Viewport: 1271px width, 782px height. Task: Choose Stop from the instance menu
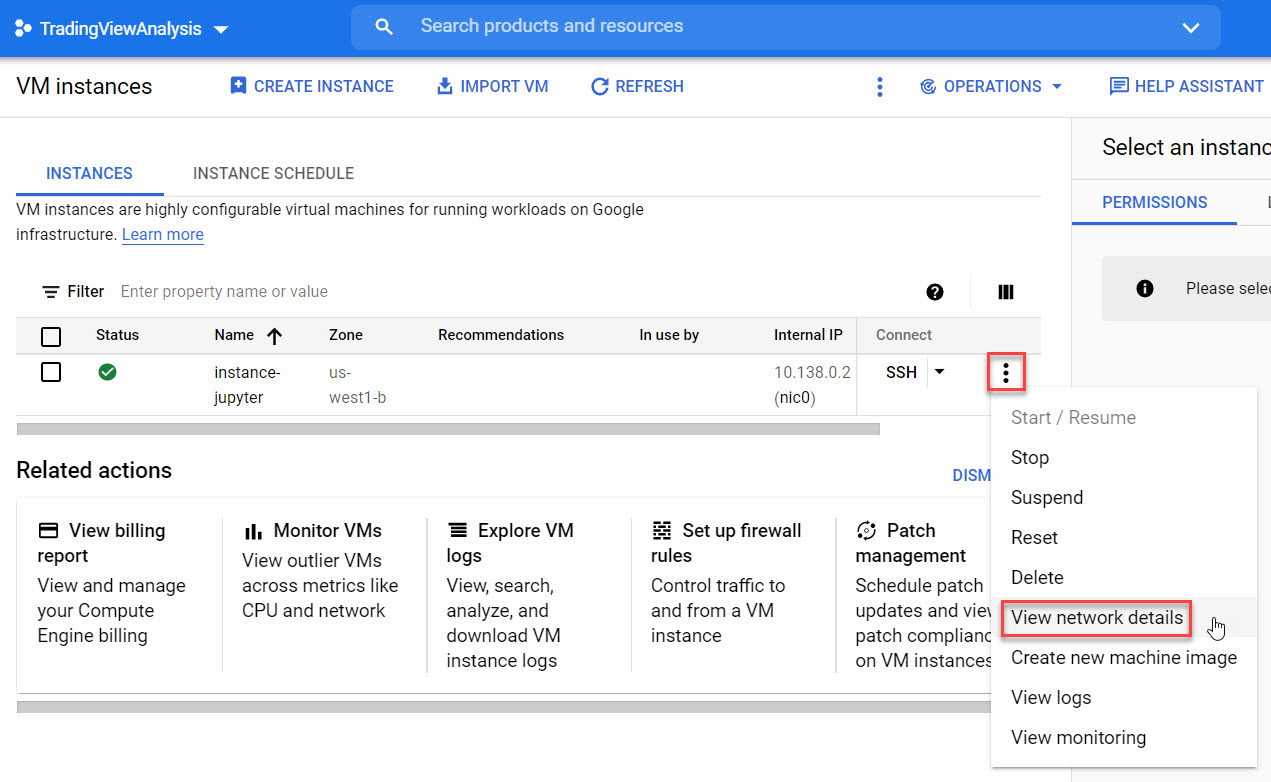(x=1030, y=457)
